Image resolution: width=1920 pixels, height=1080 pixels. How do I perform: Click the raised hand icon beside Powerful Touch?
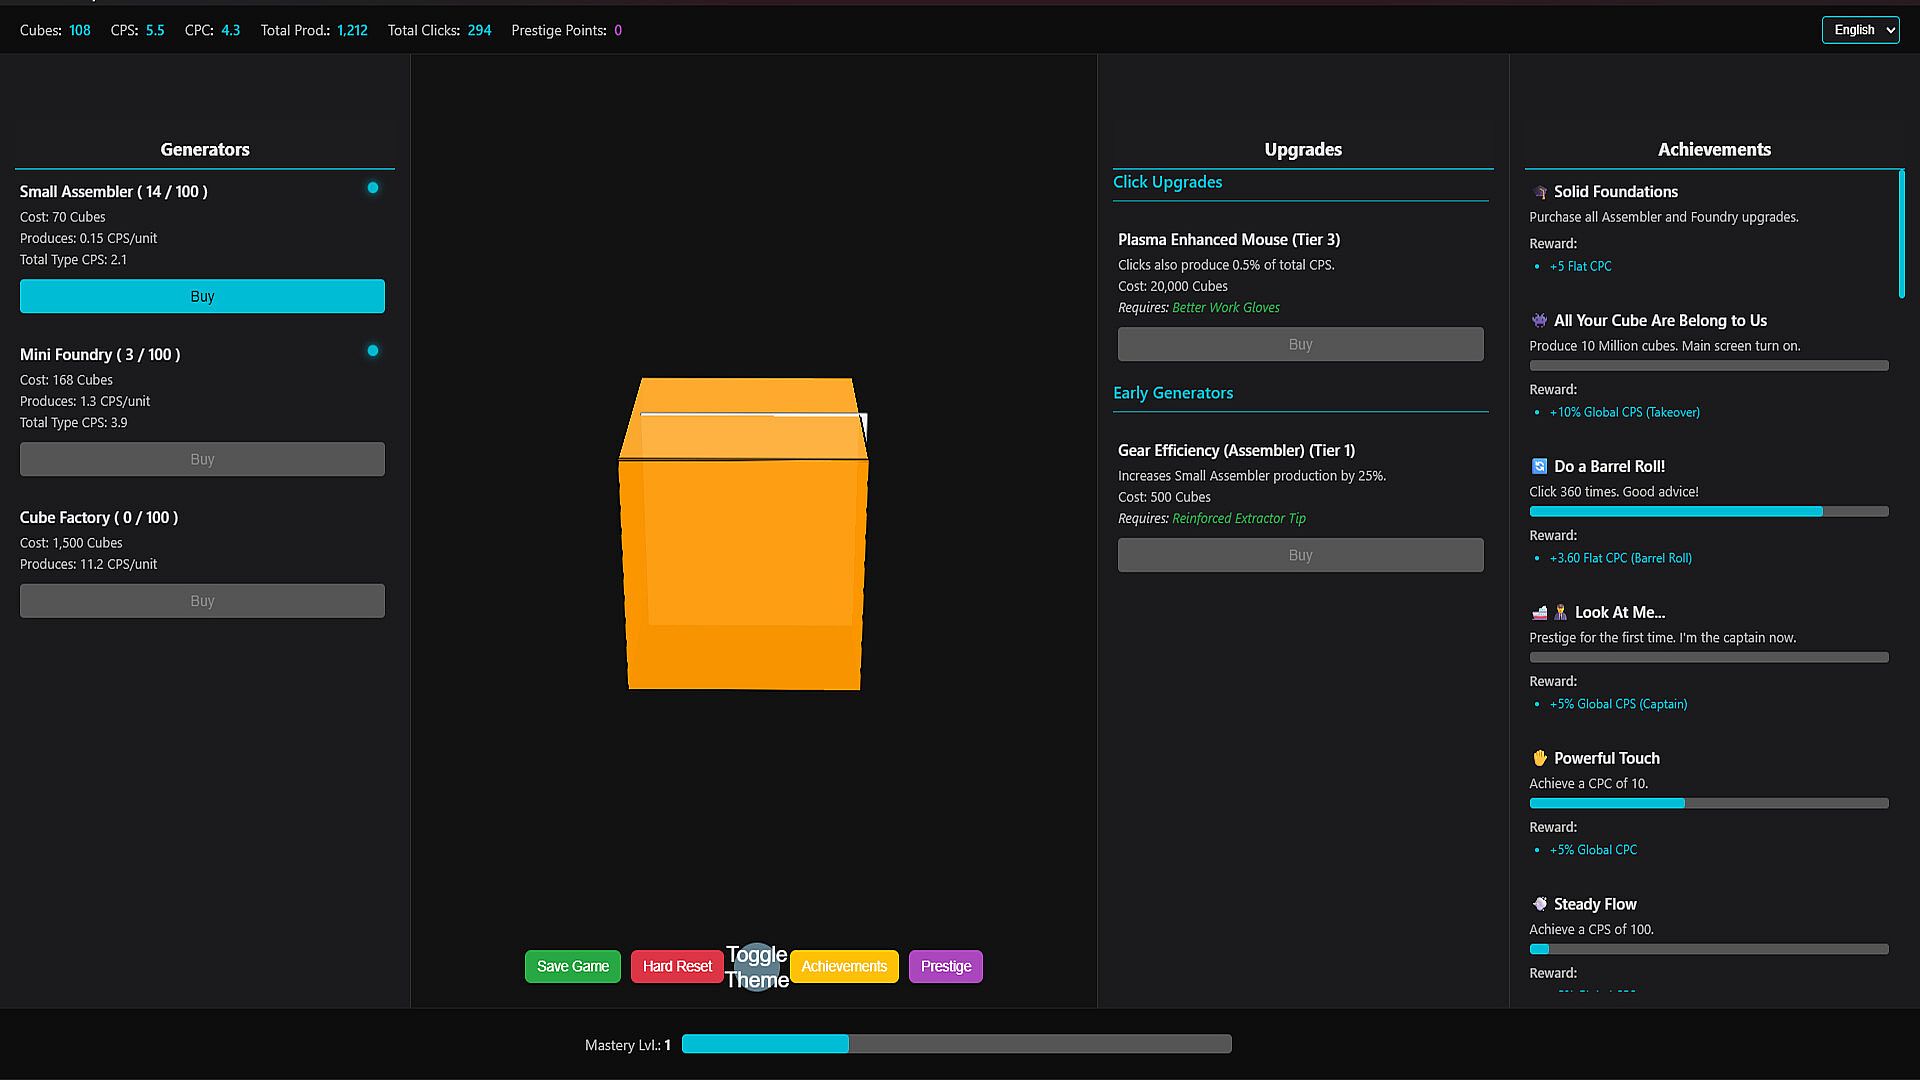tap(1540, 758)
